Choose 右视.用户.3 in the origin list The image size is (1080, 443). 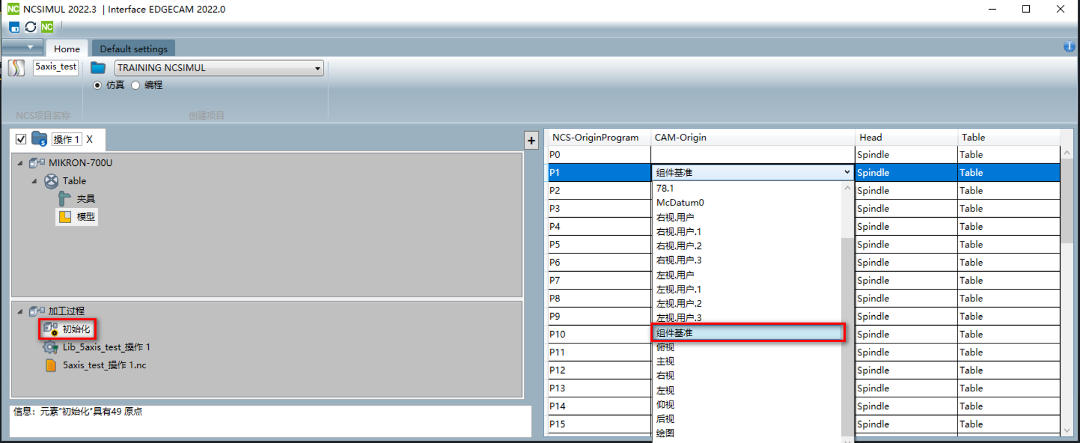coord(746,260)
